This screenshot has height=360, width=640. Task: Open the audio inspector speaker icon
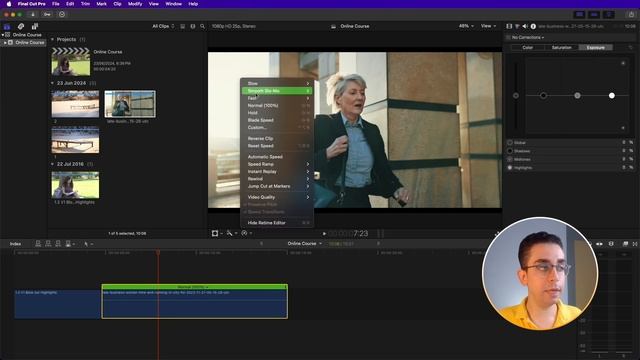pos(525,26)
